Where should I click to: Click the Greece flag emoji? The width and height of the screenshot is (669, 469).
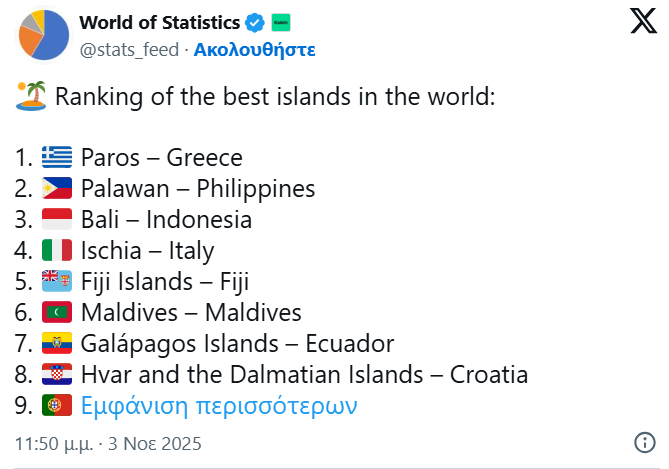click(57, 158)
